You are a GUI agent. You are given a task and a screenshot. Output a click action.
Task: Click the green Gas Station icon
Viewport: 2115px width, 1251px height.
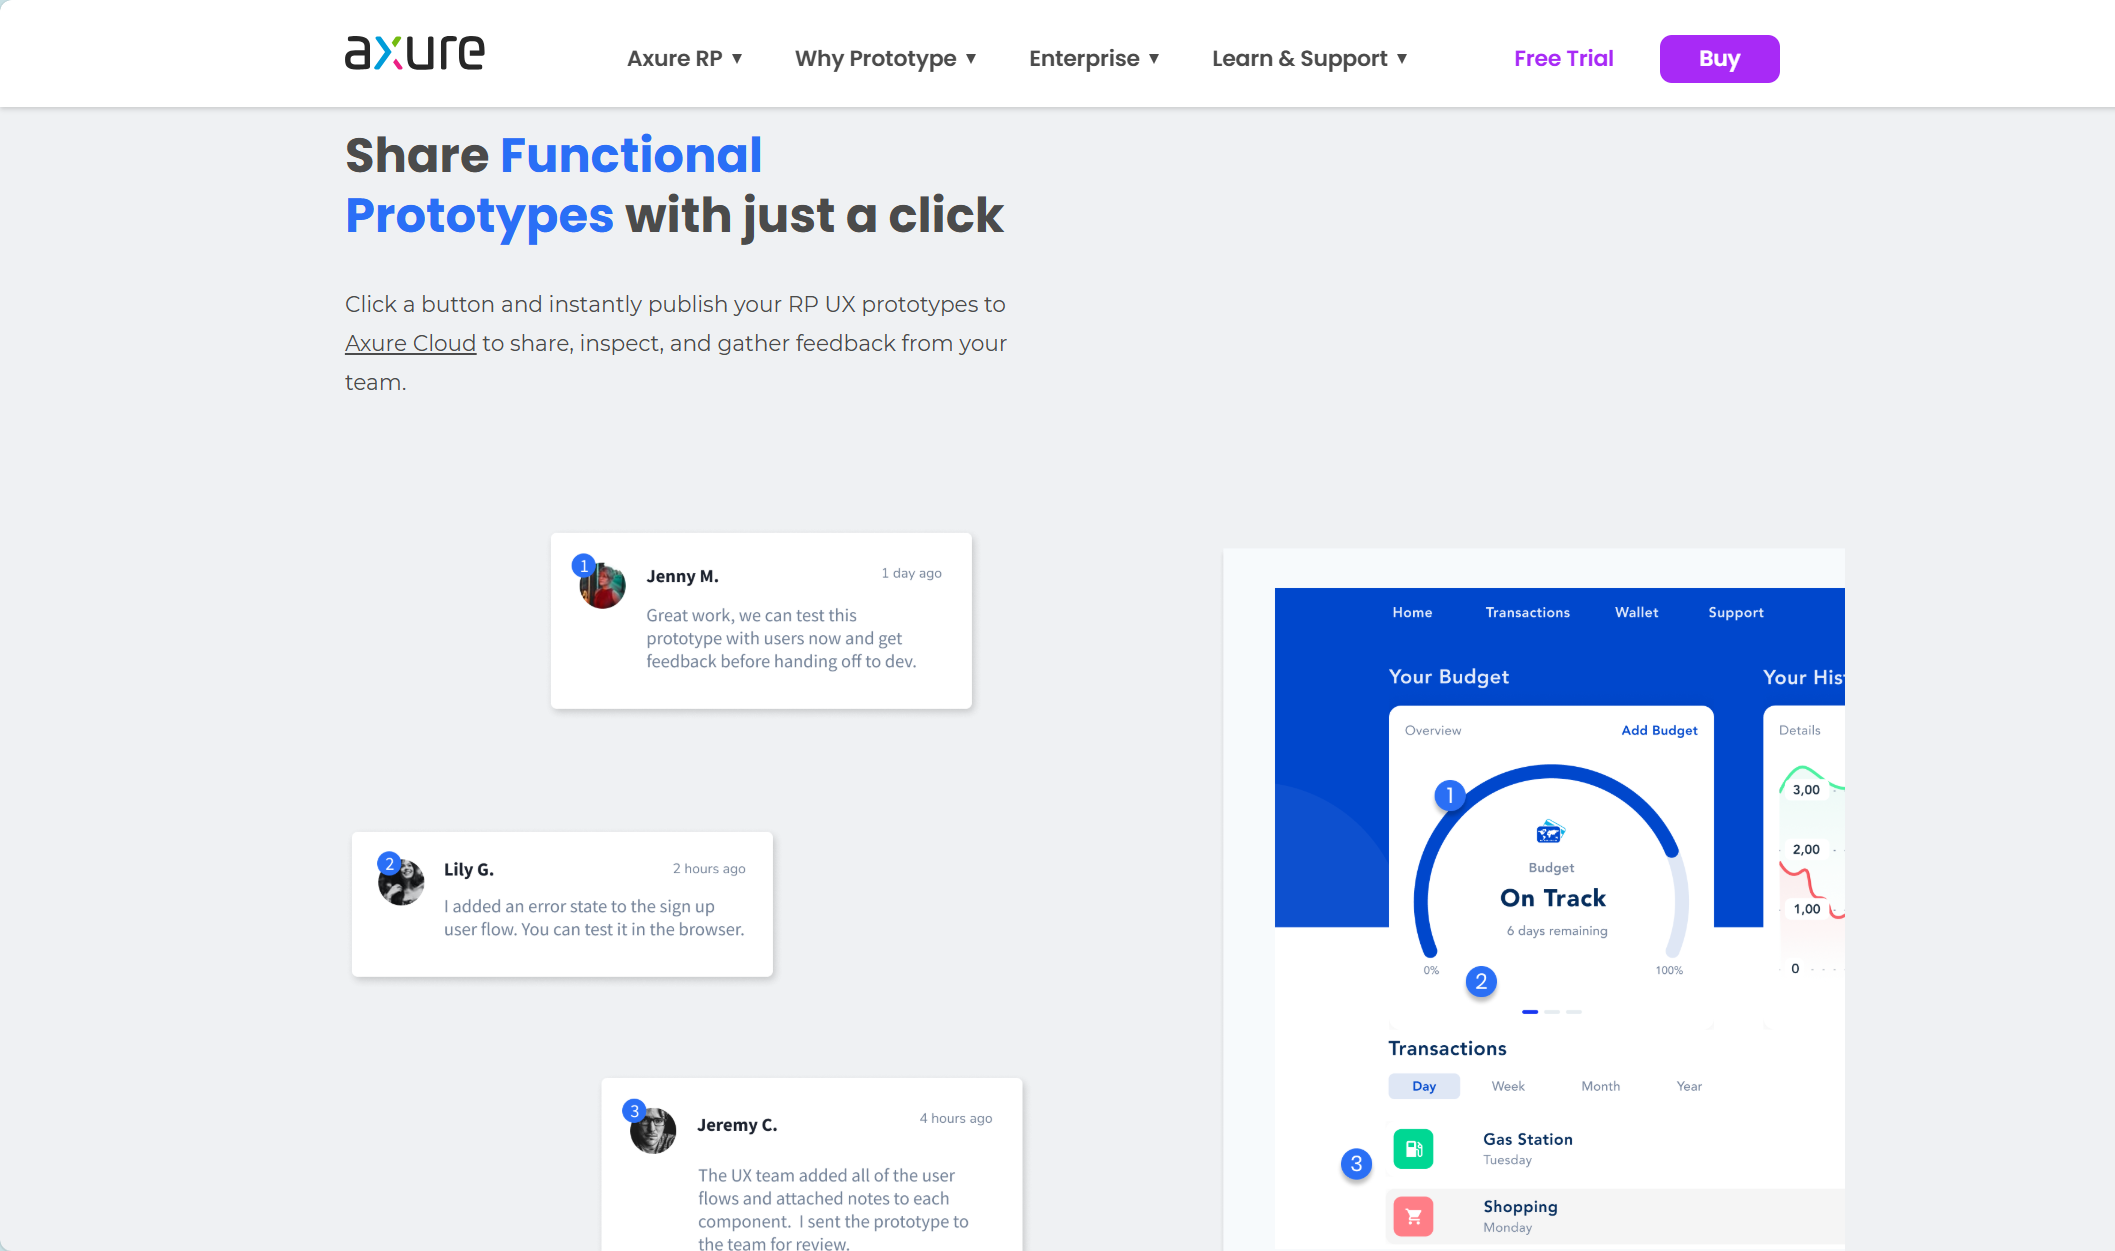1413,1149
